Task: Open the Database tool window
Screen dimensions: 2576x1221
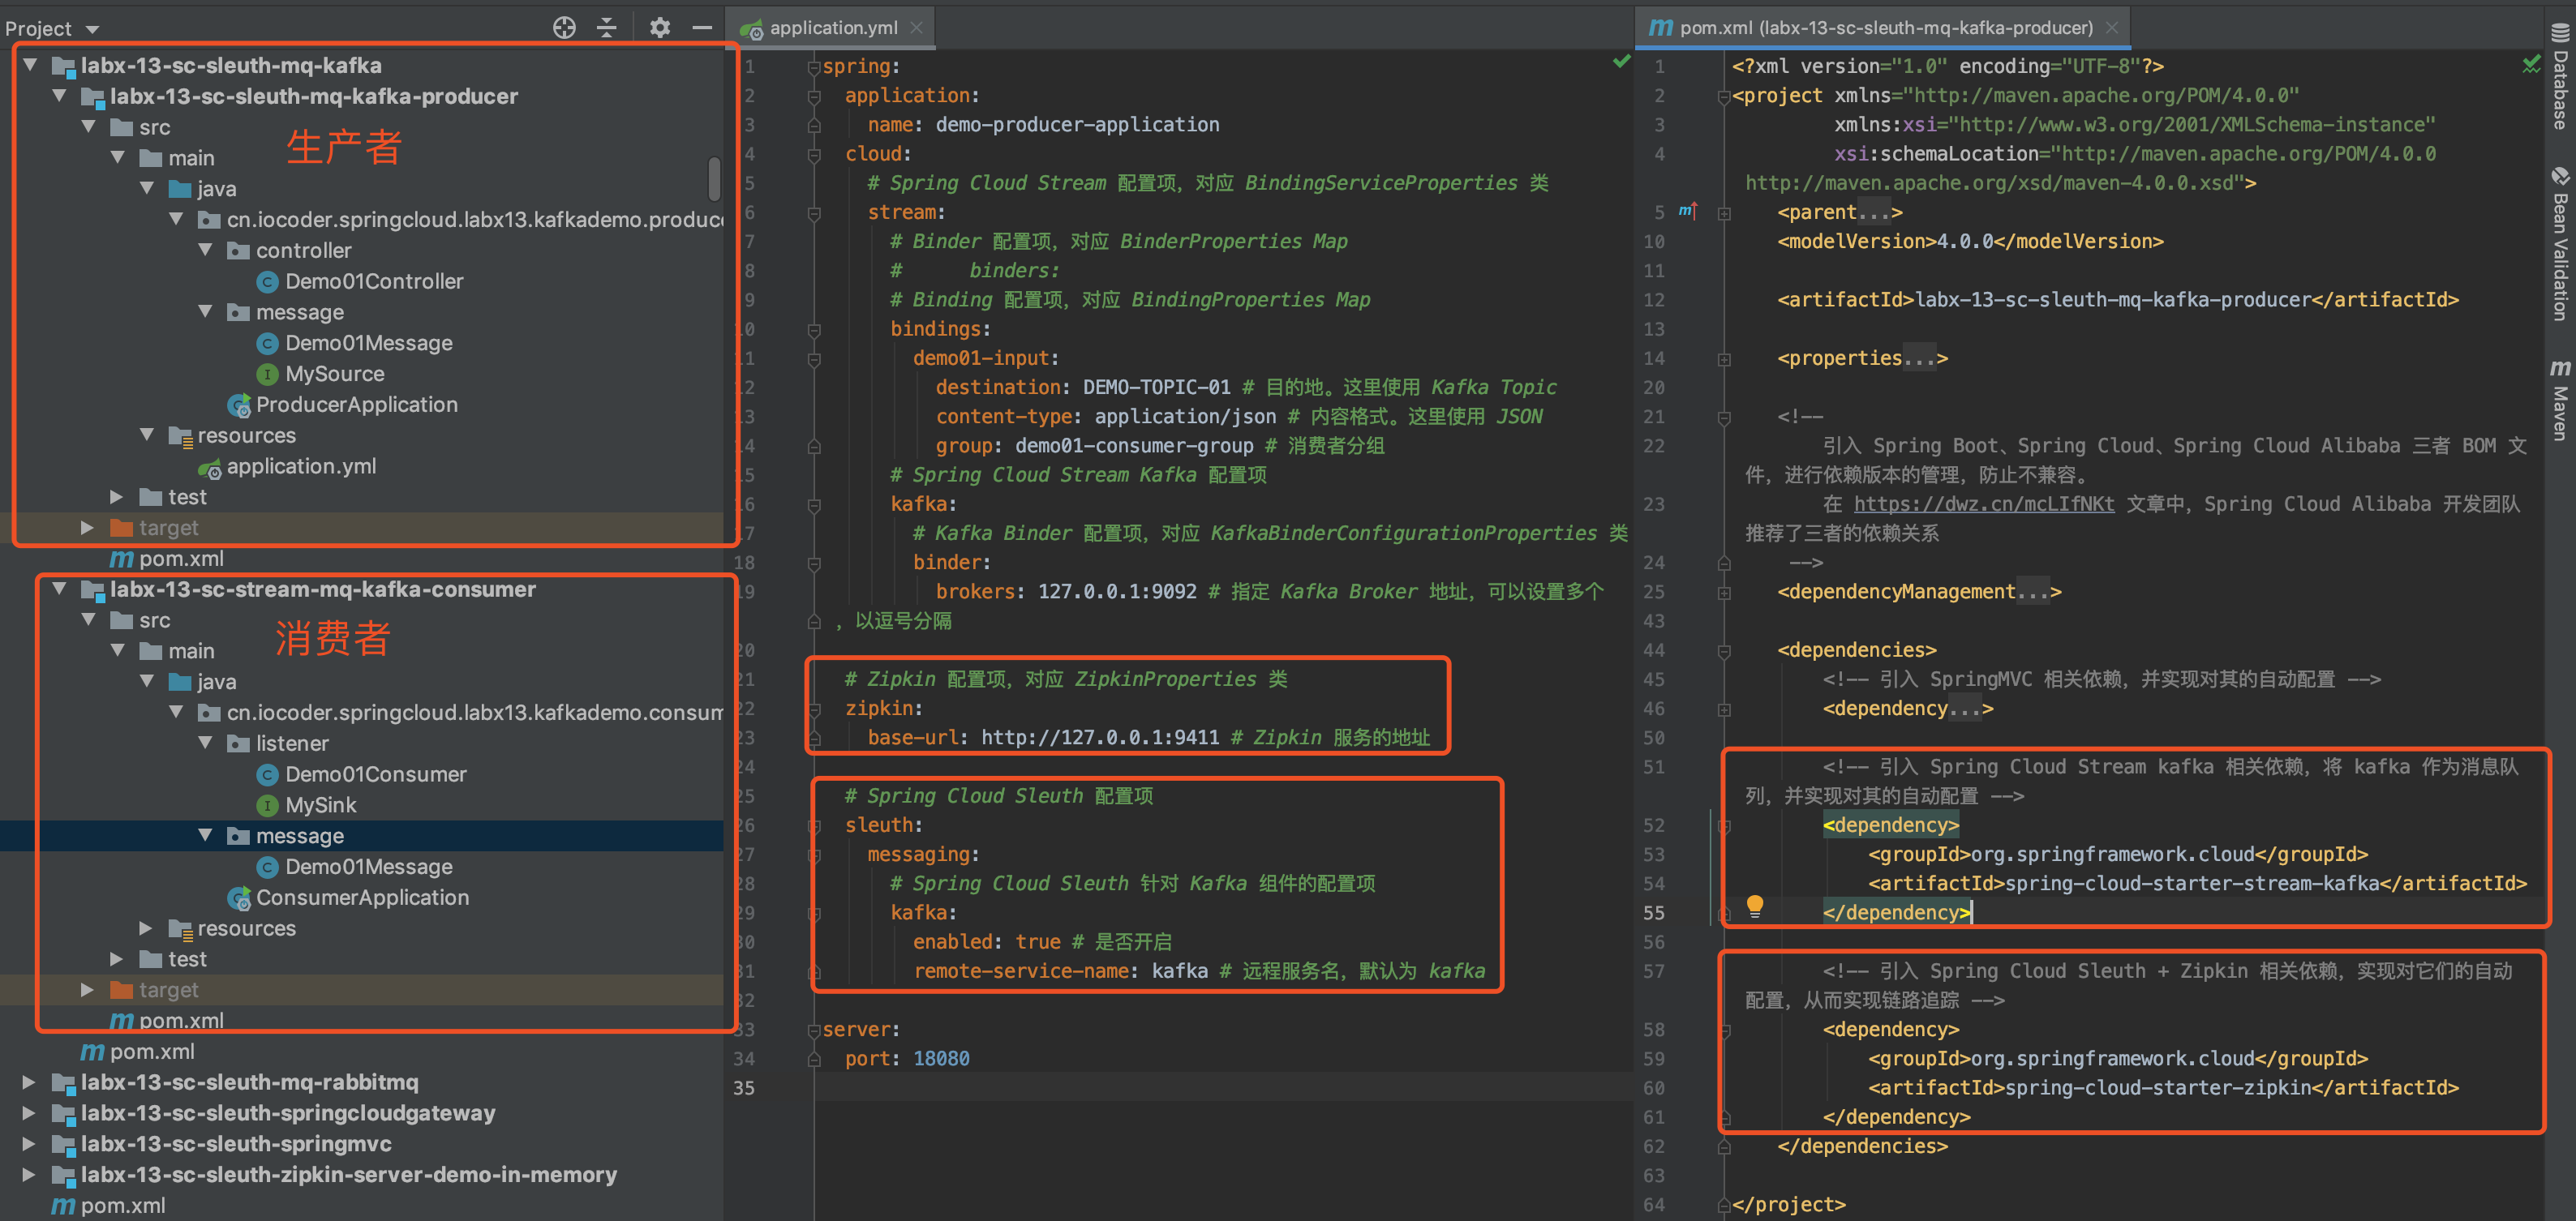Action: pos(2560,78)
